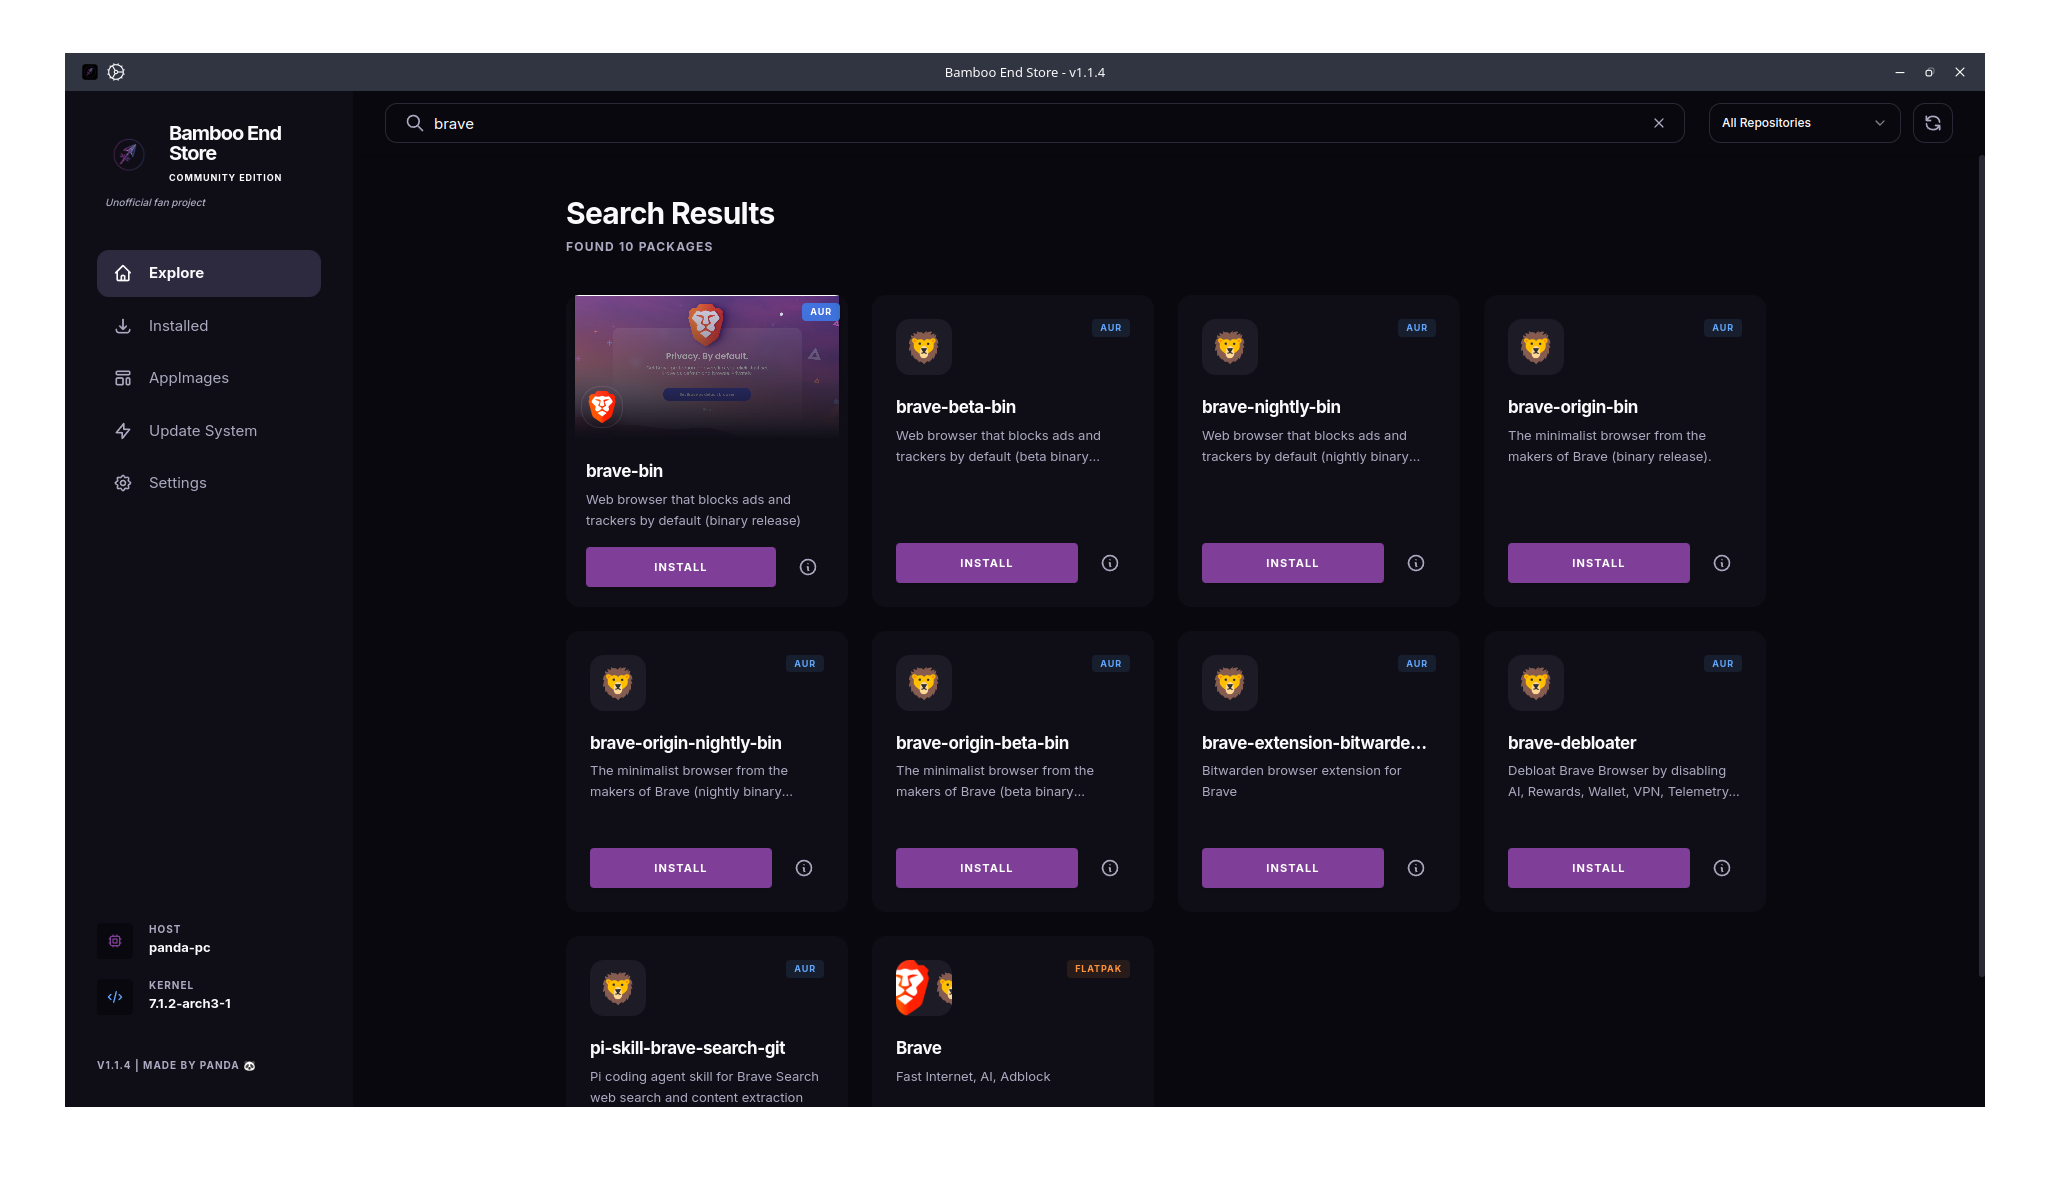Click the refresh repositories icon
Viewport: 2050px width, 1184px height.
coord(1933,123)
